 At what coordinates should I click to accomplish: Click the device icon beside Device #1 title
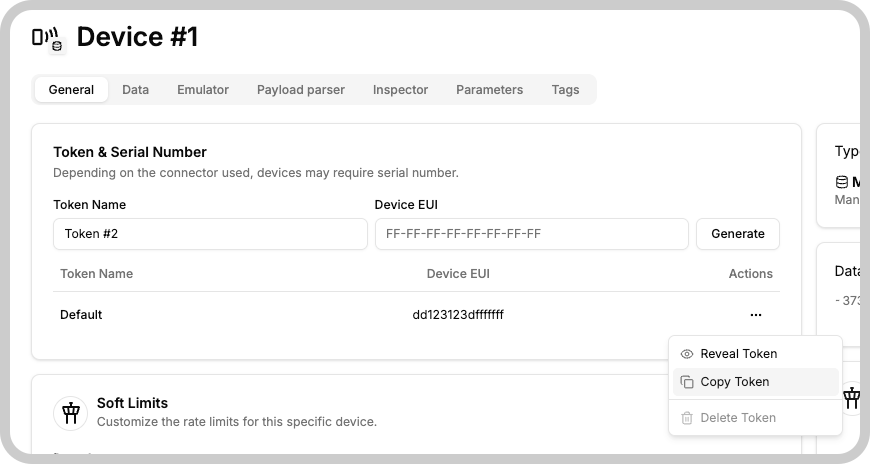(x=49, y=40)
